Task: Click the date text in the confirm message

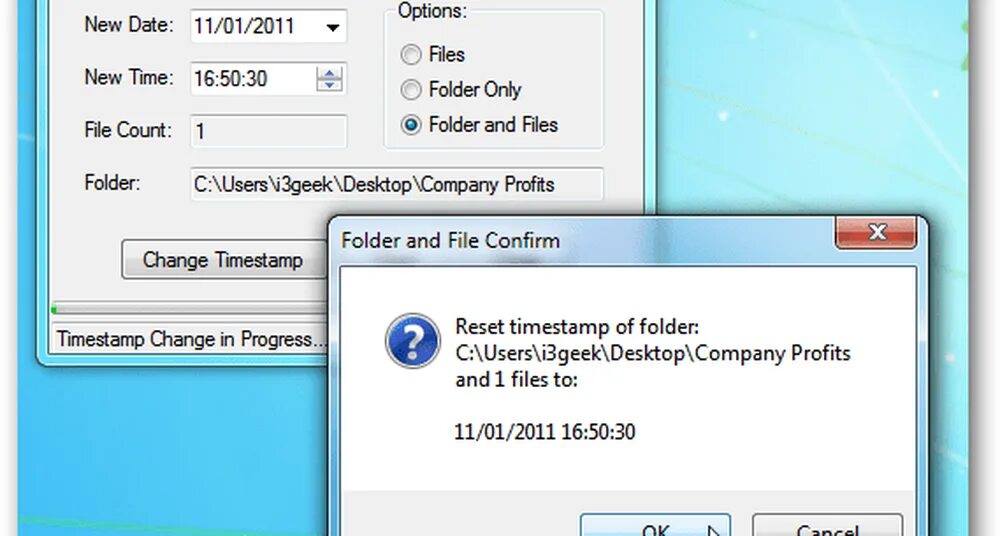Action: pos(545,432)
